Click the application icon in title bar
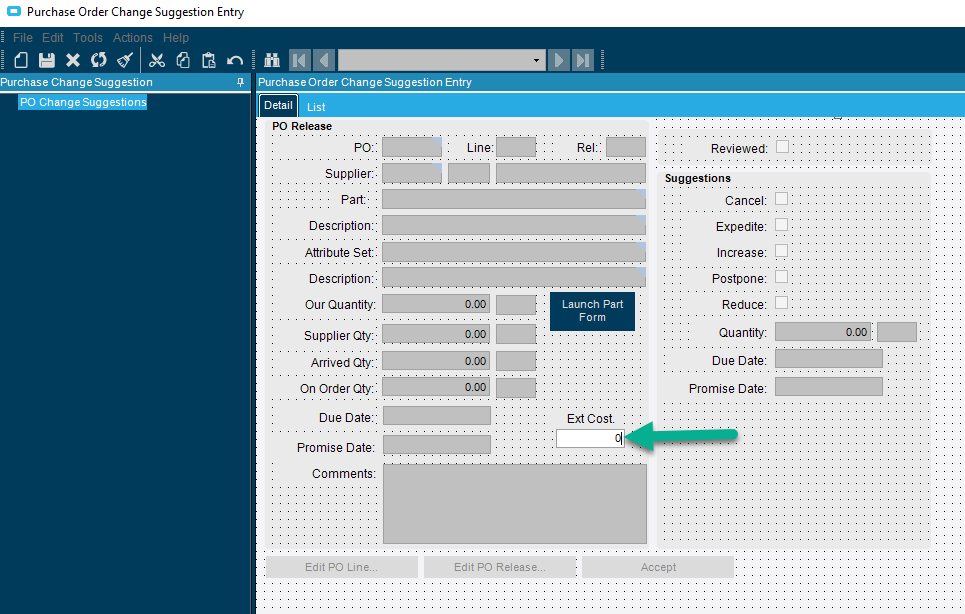The height and width of the screenshot is (614, 965). tap(14, 12)
